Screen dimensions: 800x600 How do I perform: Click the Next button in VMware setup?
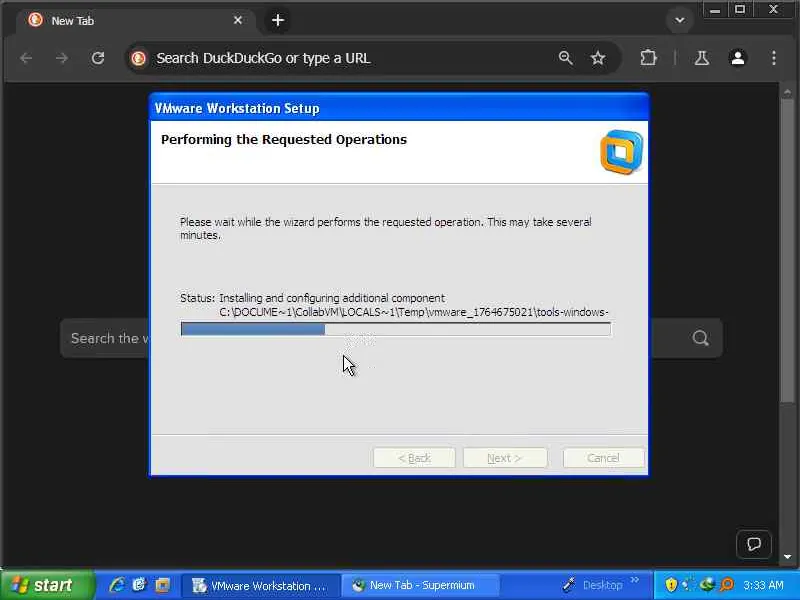[505, 458]
